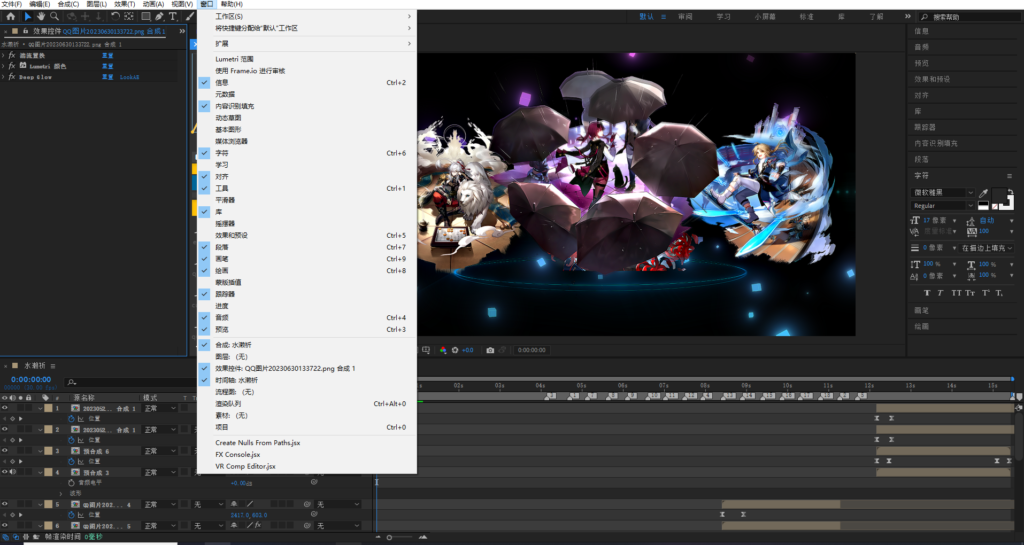The image size is (1024, 545).
Task: Expand the Deep Glow effect properties
Action: pos(3,76)
